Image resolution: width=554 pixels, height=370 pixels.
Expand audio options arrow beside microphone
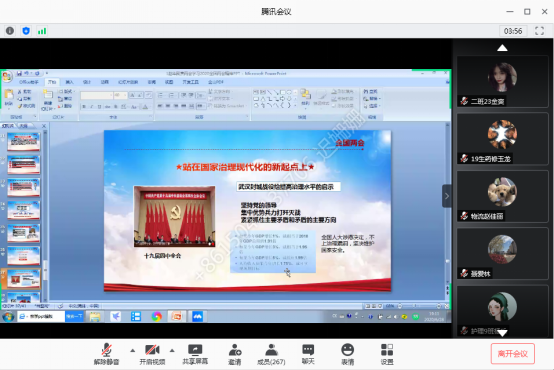click(x=132, y=351)
